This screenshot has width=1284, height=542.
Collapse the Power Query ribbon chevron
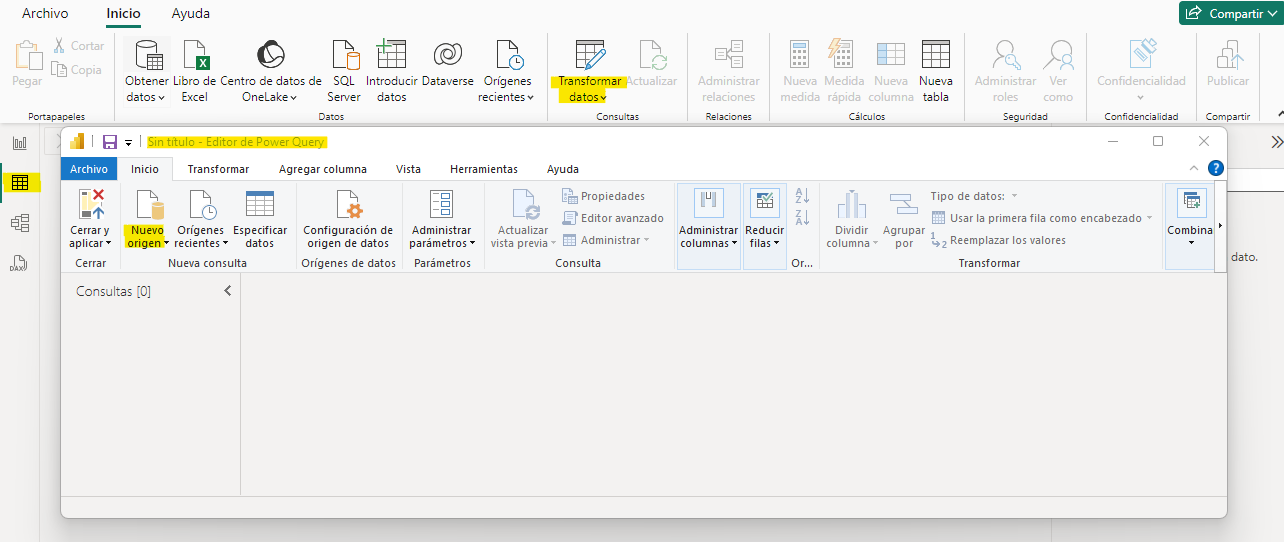(x=1194, y=168)
